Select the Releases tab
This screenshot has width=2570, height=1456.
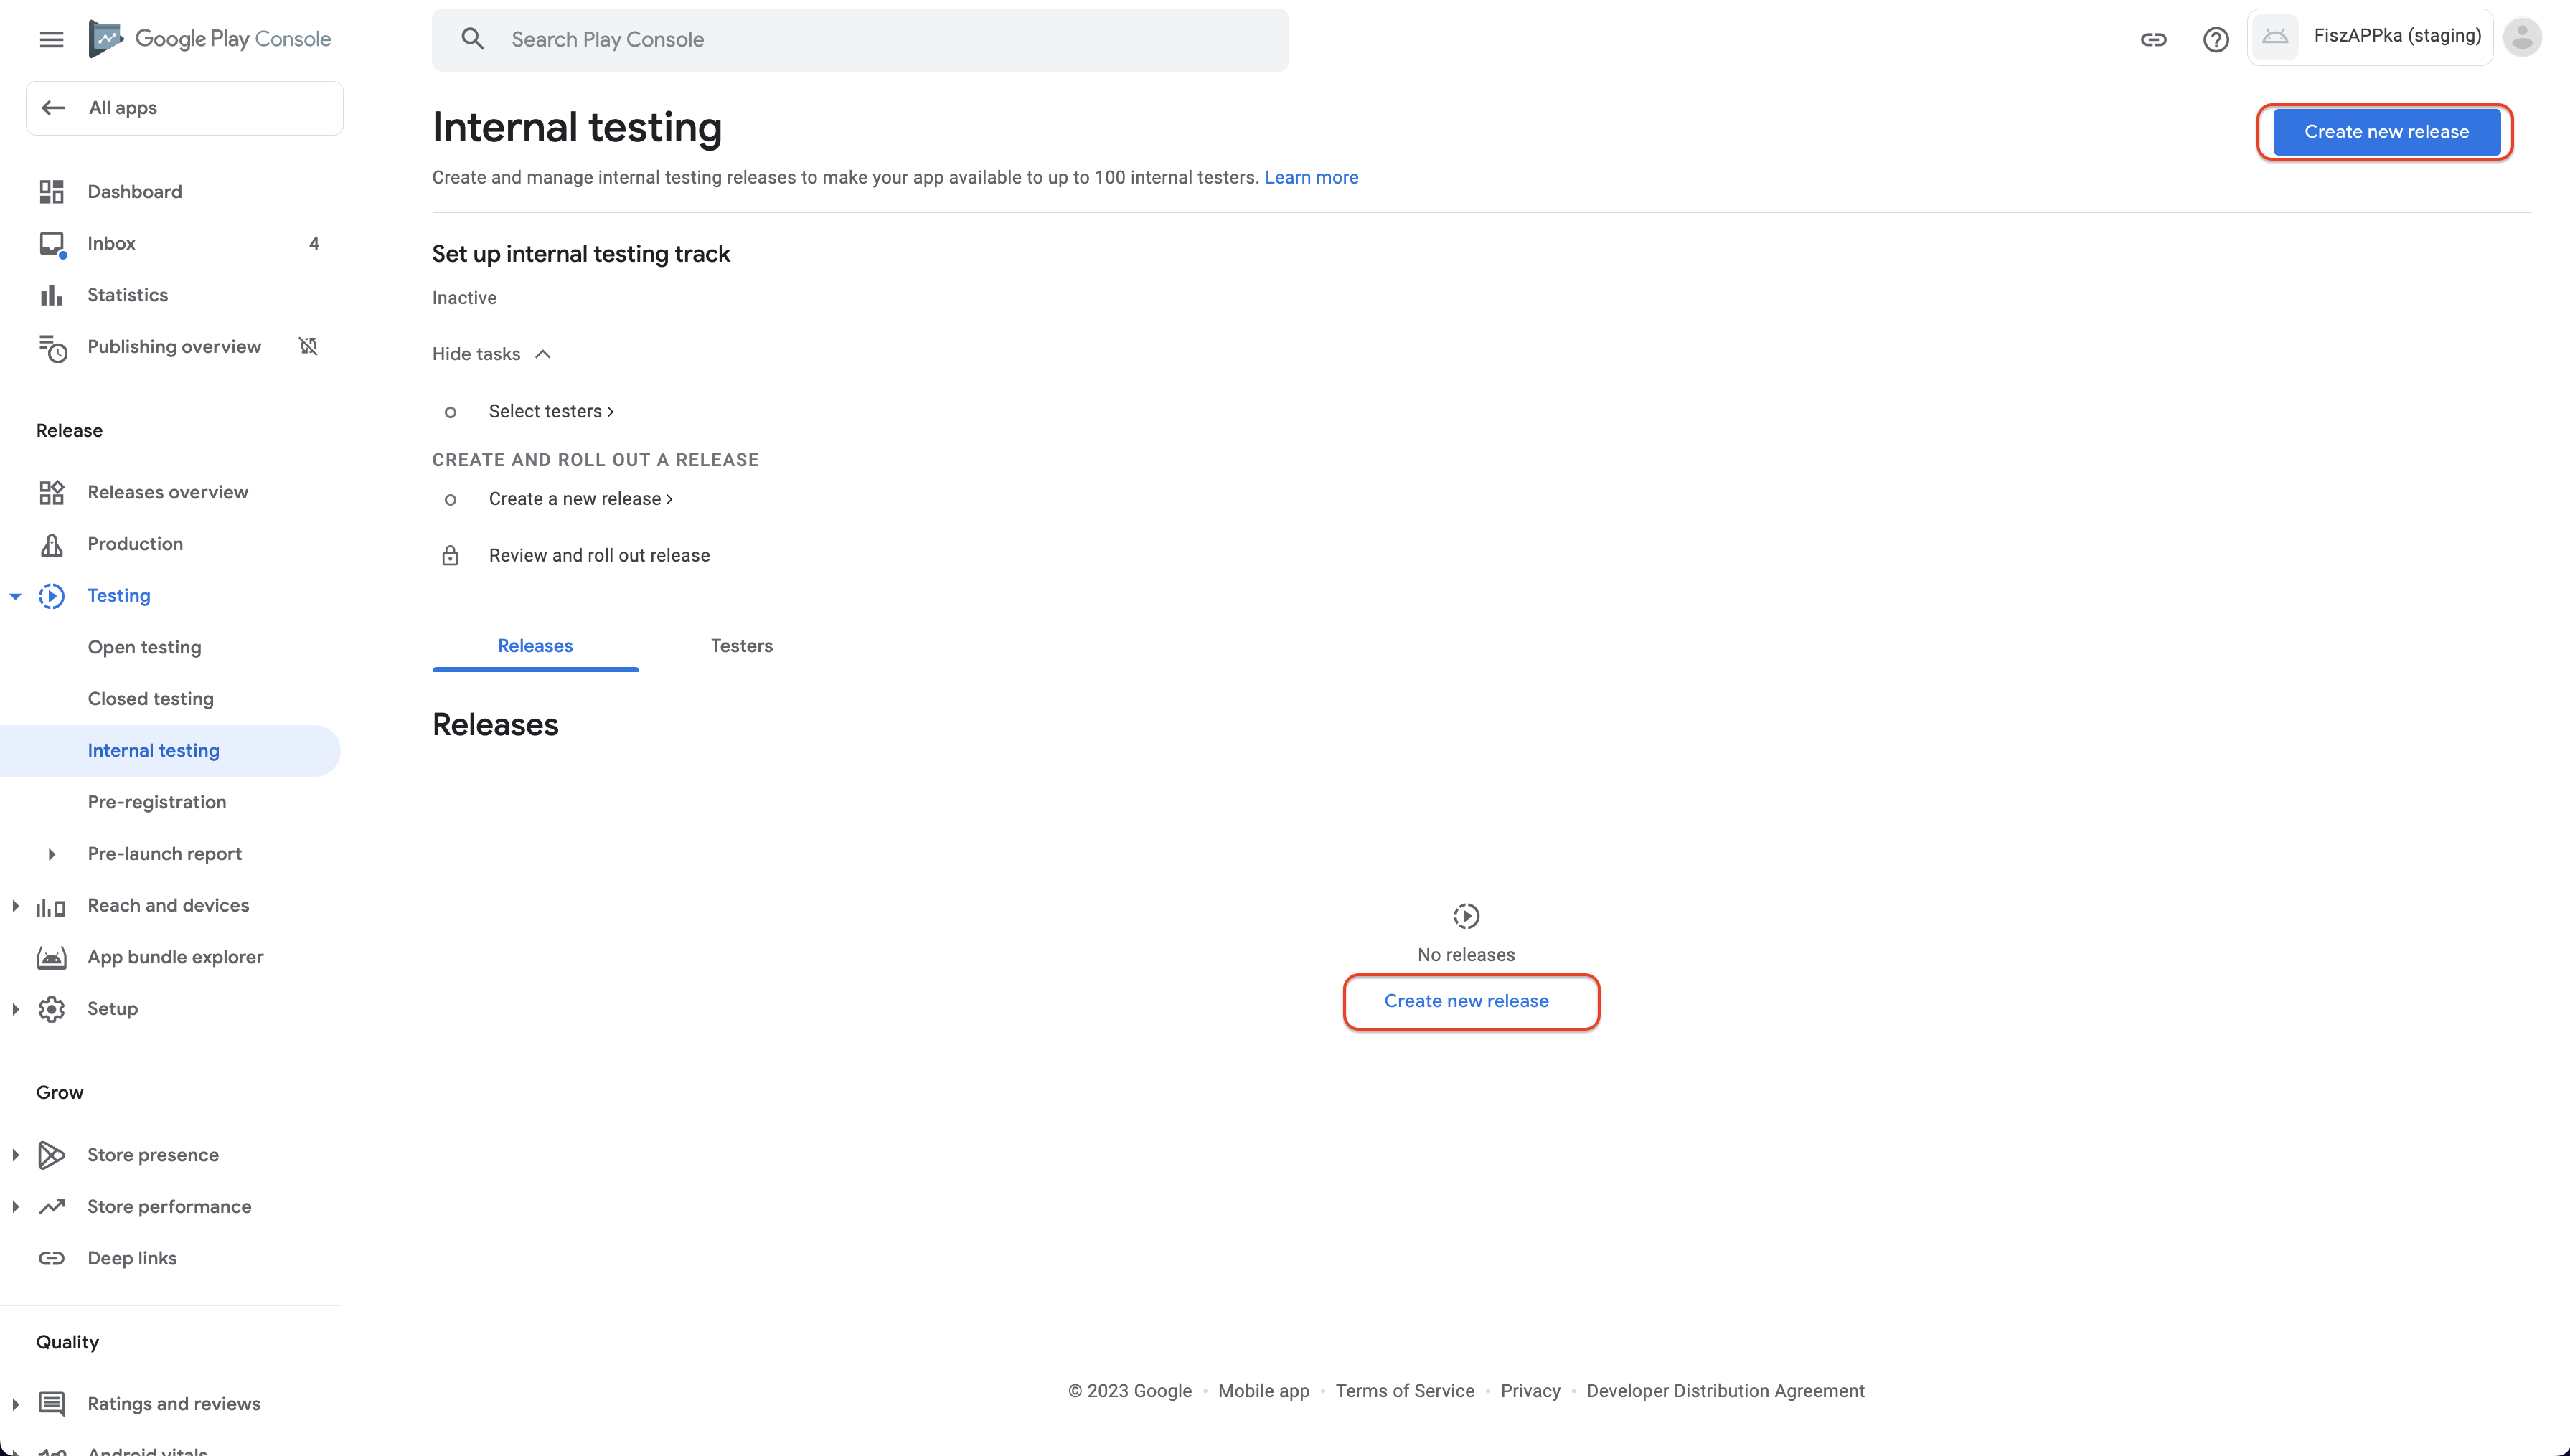pyautogui.click(x=535, y=644)
